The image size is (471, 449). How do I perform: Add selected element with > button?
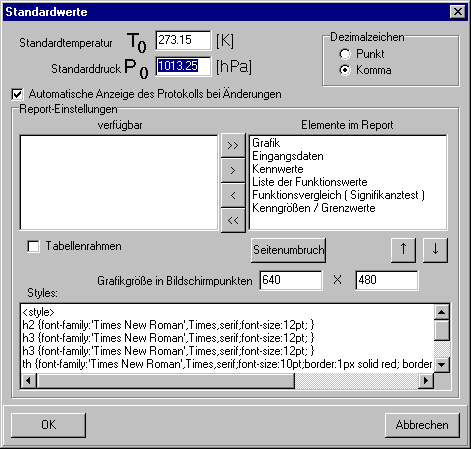coord(233,170)
